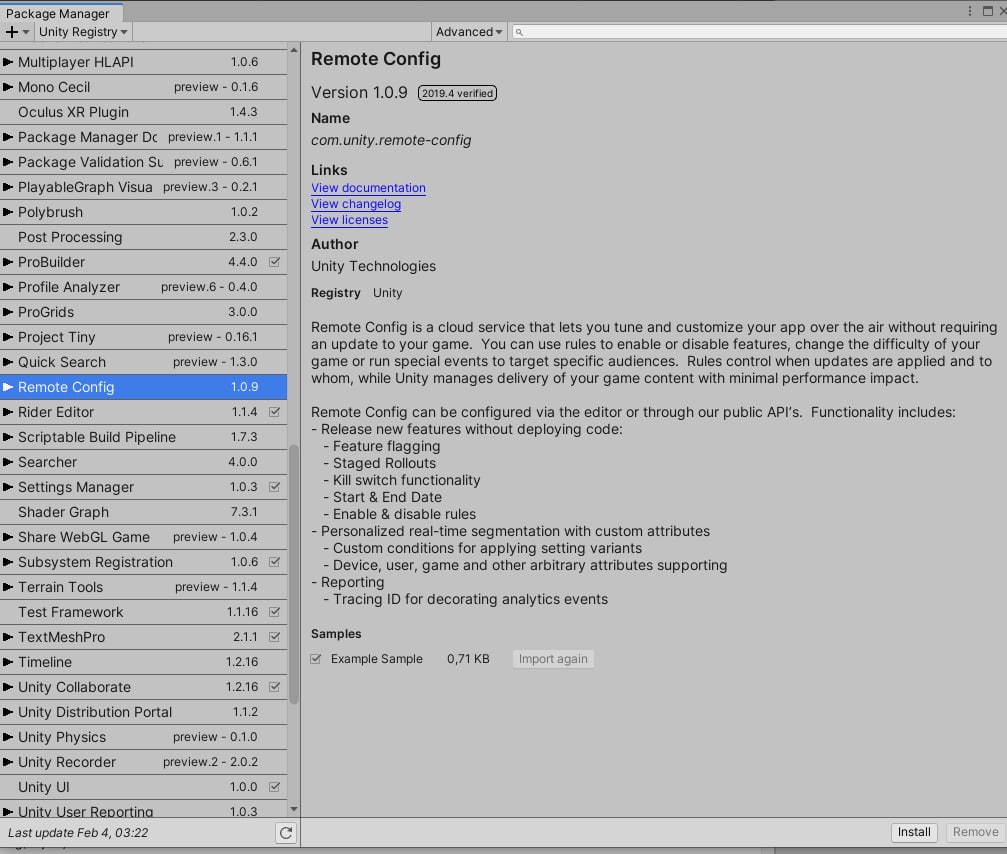The image size is (1007, 854).
Task: Maximize the Package Manager window
Action: (988, 11)
